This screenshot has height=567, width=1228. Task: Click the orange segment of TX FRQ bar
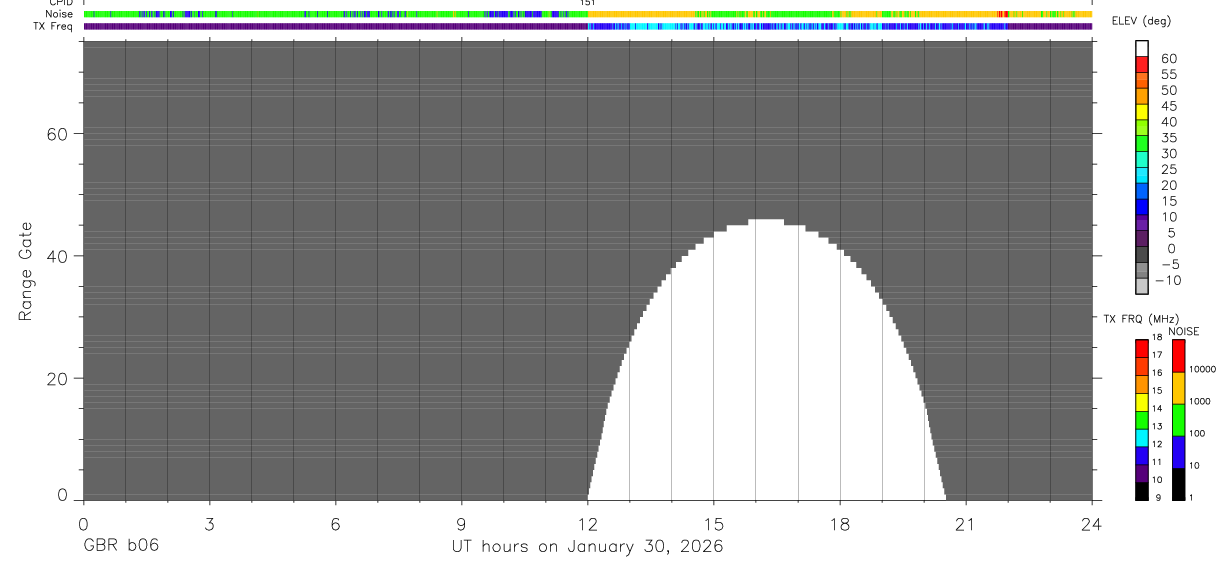(x=1142, y=384)
